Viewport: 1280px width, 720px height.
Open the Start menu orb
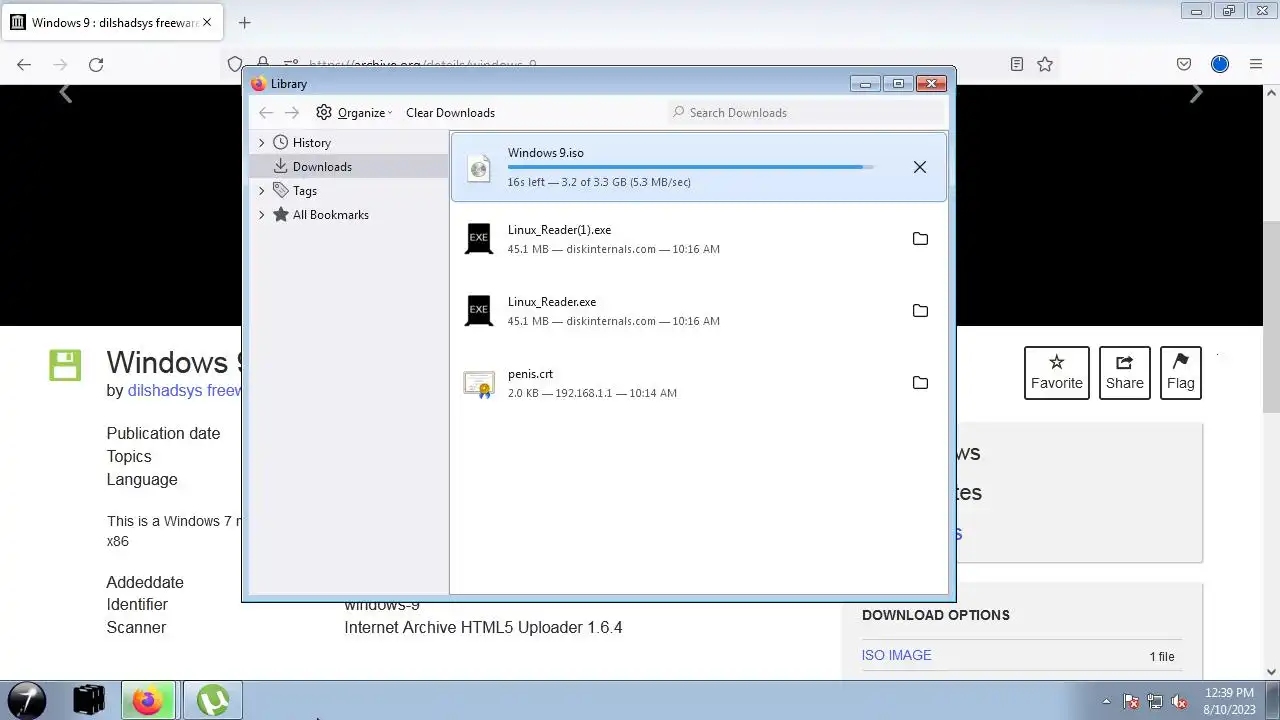point(27,700)
